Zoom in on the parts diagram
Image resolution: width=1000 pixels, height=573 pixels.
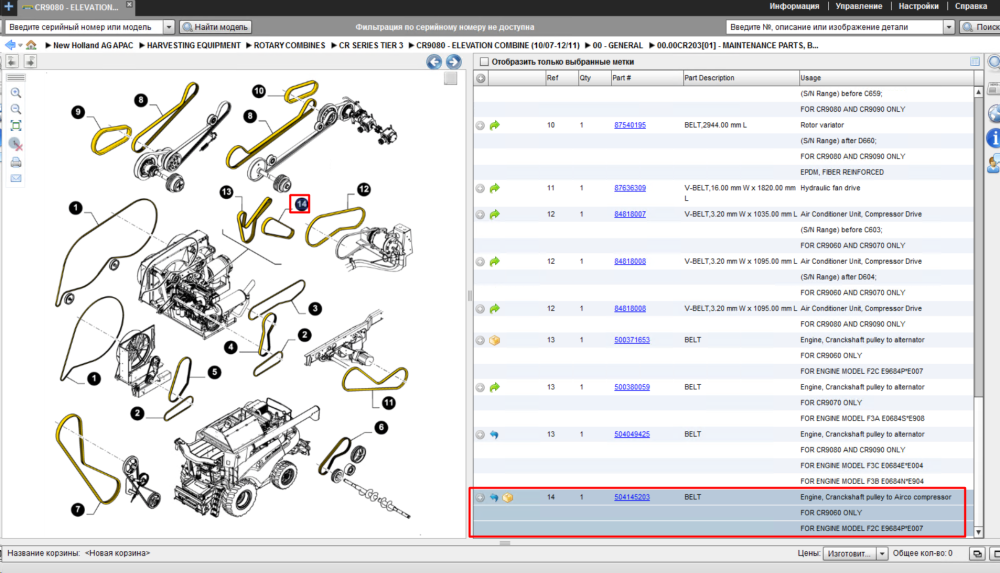(16, 93)
